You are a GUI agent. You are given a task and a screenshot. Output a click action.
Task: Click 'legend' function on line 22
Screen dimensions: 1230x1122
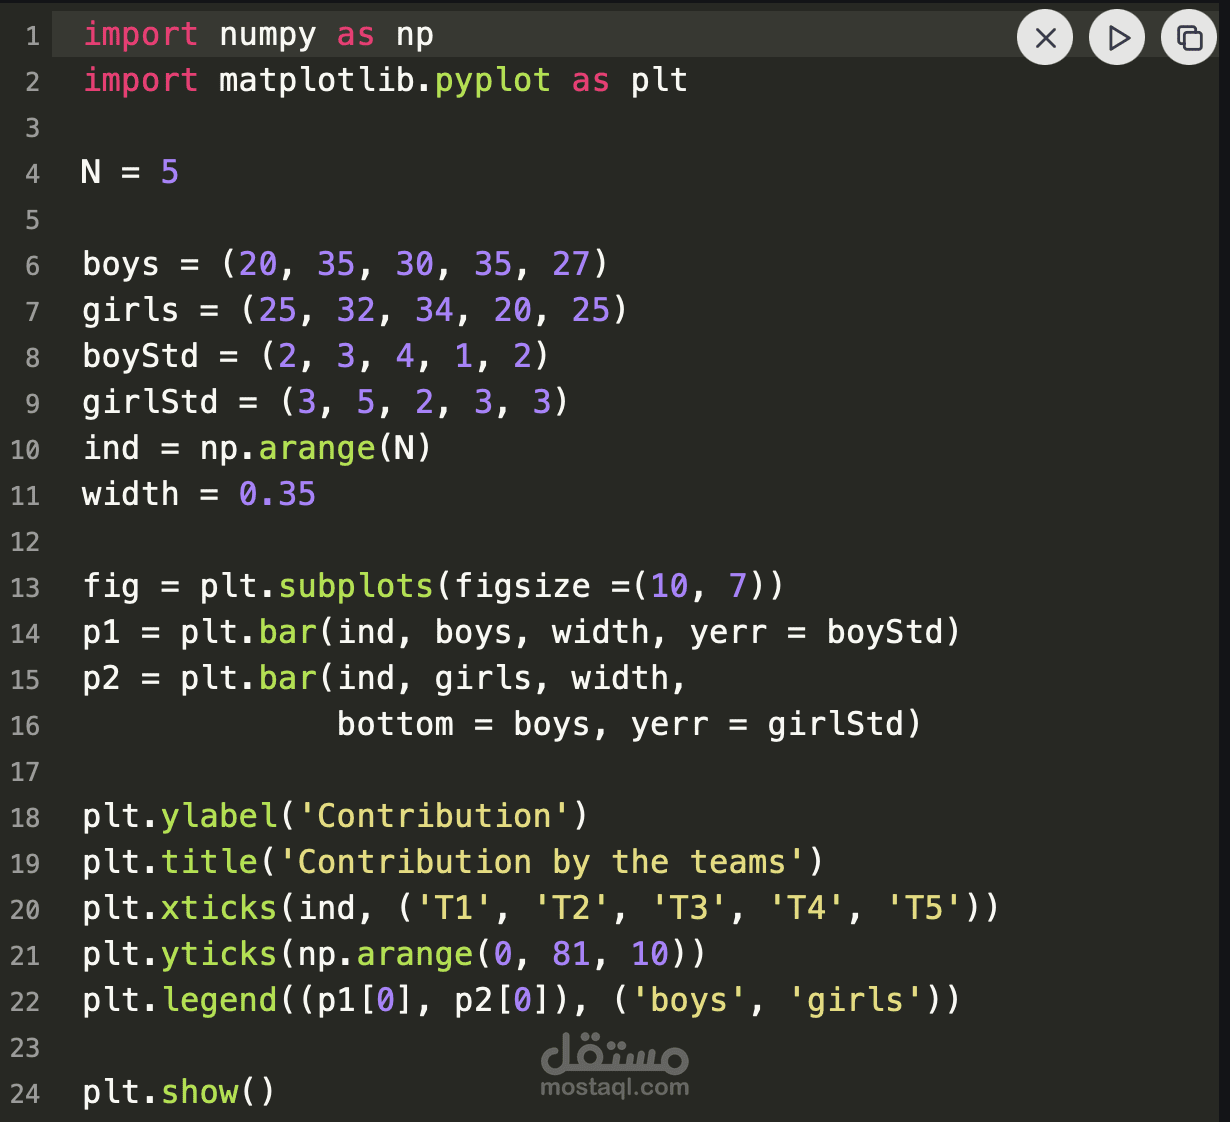[x=219, y=1001]
